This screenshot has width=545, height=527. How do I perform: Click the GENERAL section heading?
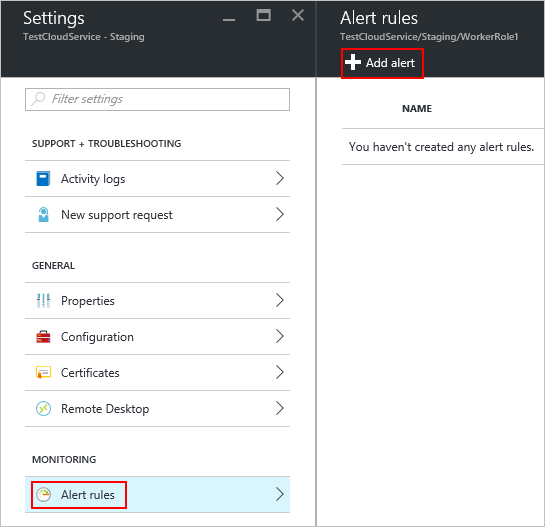53,266
